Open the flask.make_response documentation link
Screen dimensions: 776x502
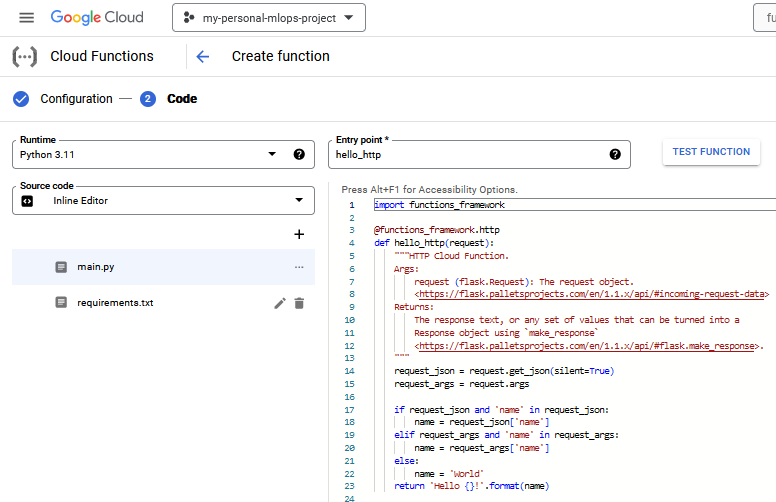[588, 346]
